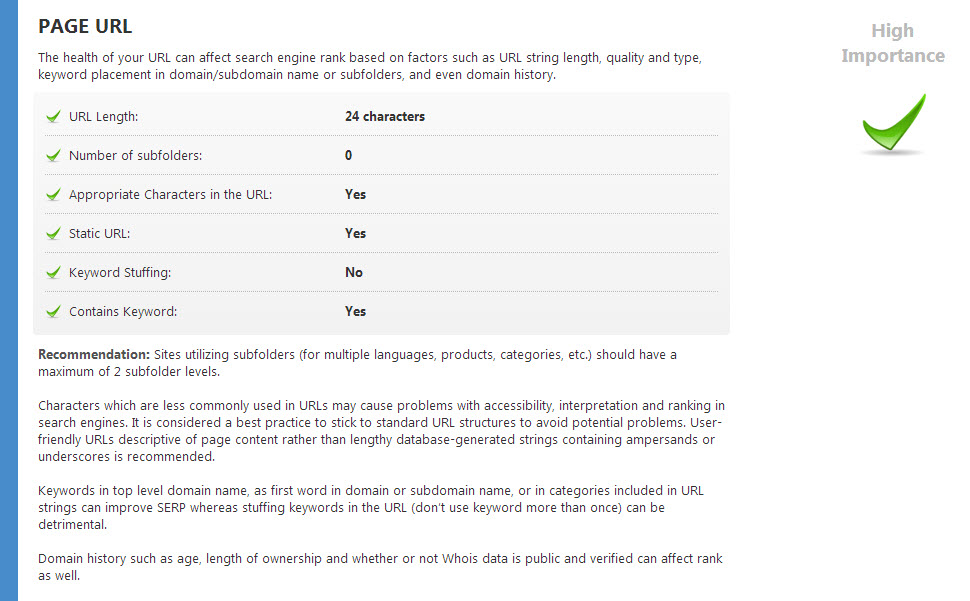Select the URL Length label
Screen dimensions: 970x601
(x=103, y=117)
